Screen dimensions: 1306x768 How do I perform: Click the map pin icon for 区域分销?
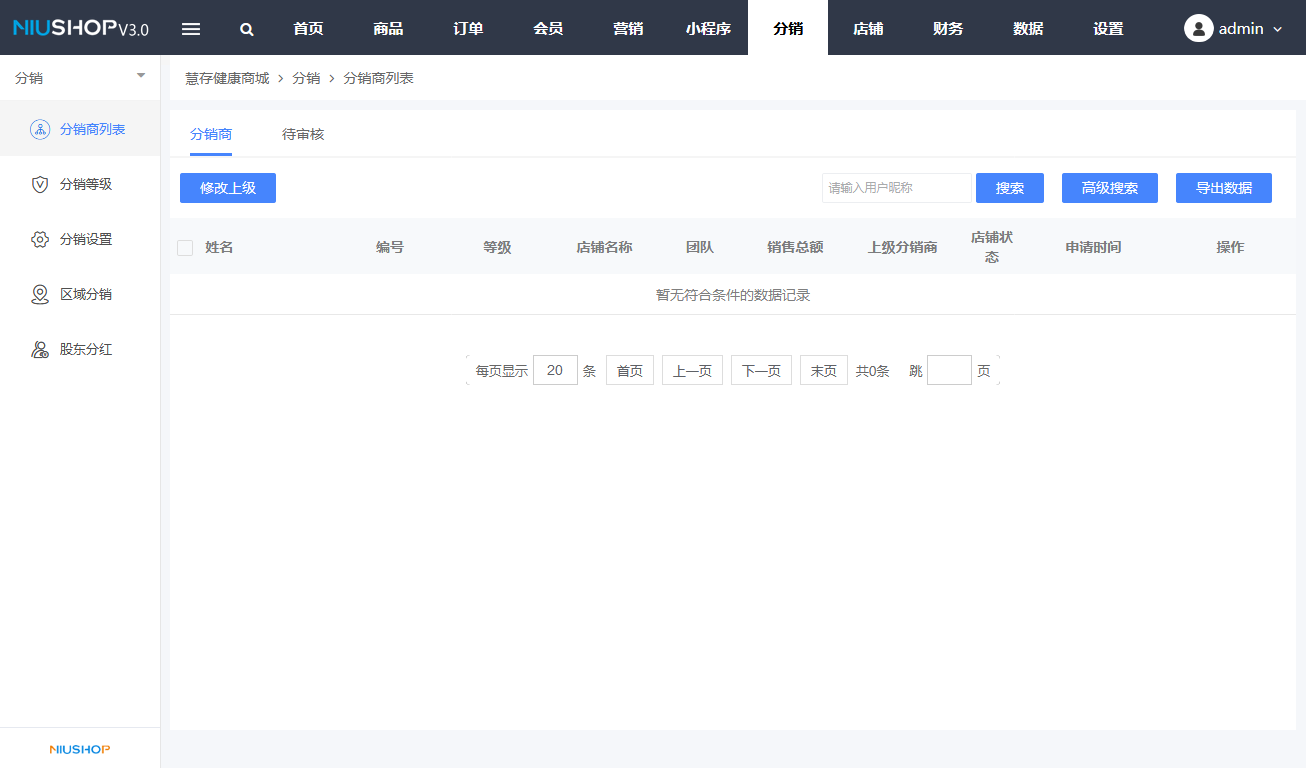(x=40, y=294)
